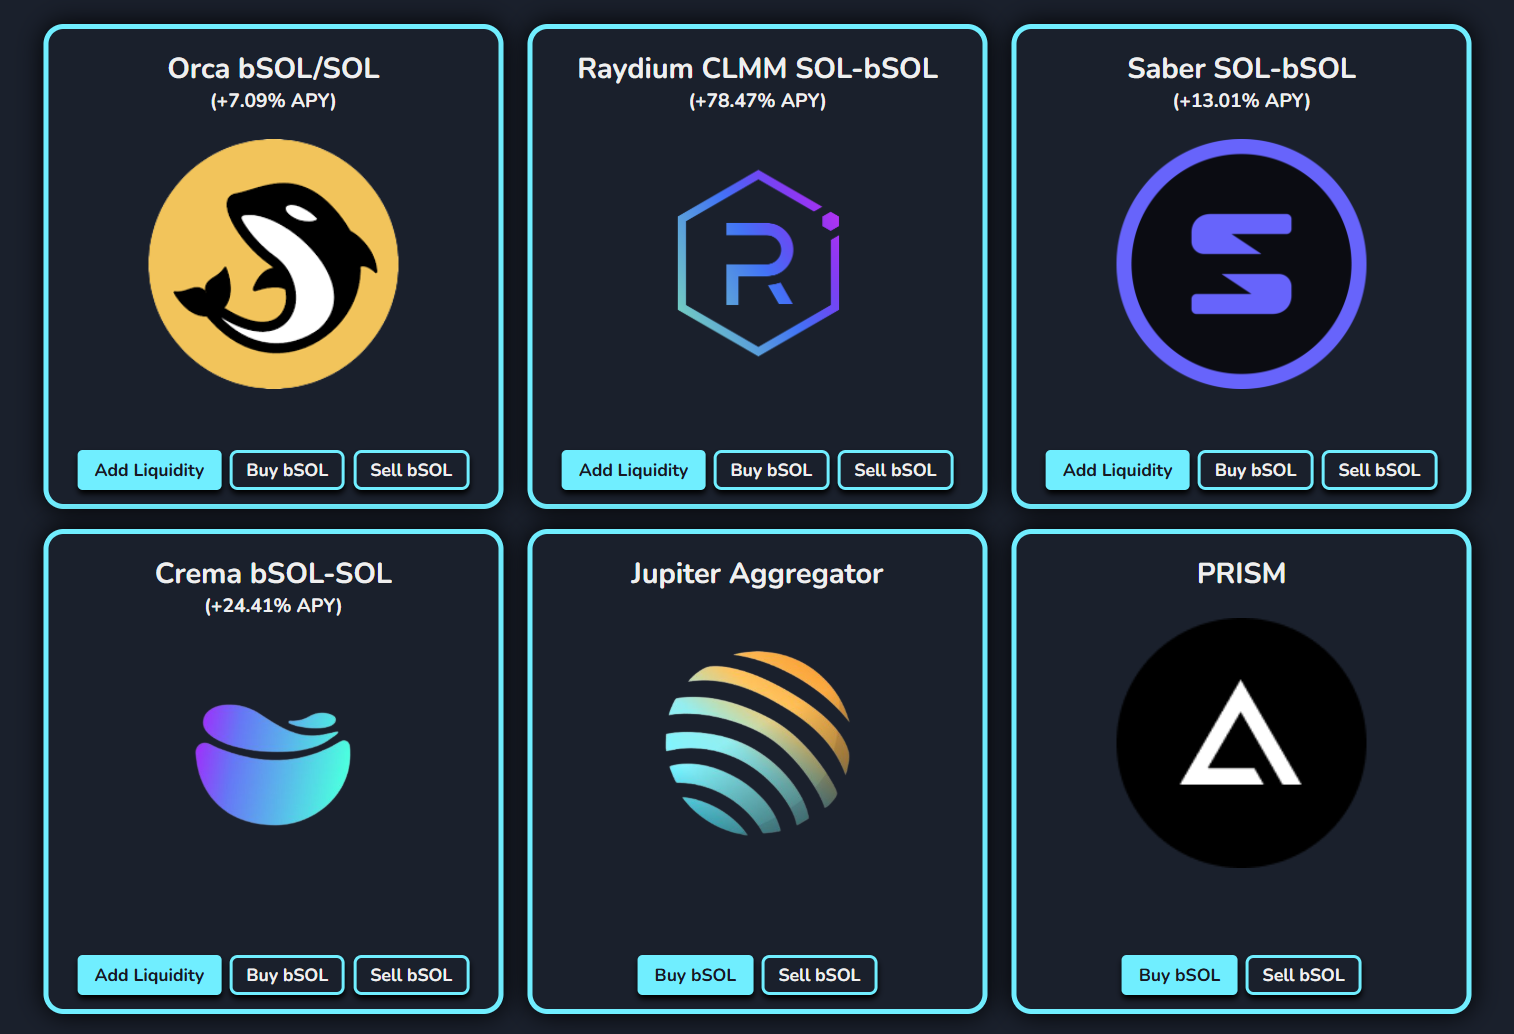Click the Raydium hexagon R logo
This screenshot has height=1034, width=1514.
tap(758, 263)
